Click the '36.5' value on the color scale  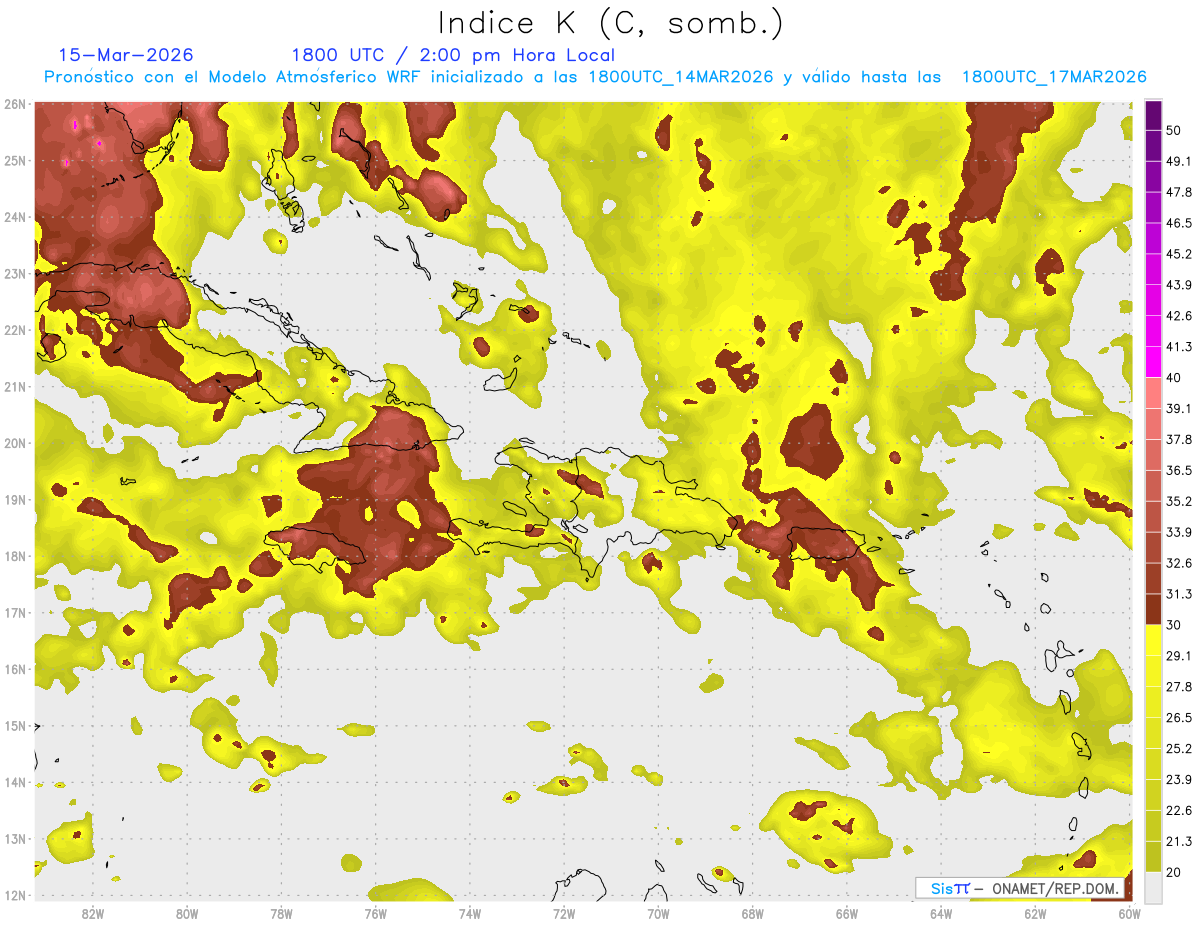click(1180, 470)
